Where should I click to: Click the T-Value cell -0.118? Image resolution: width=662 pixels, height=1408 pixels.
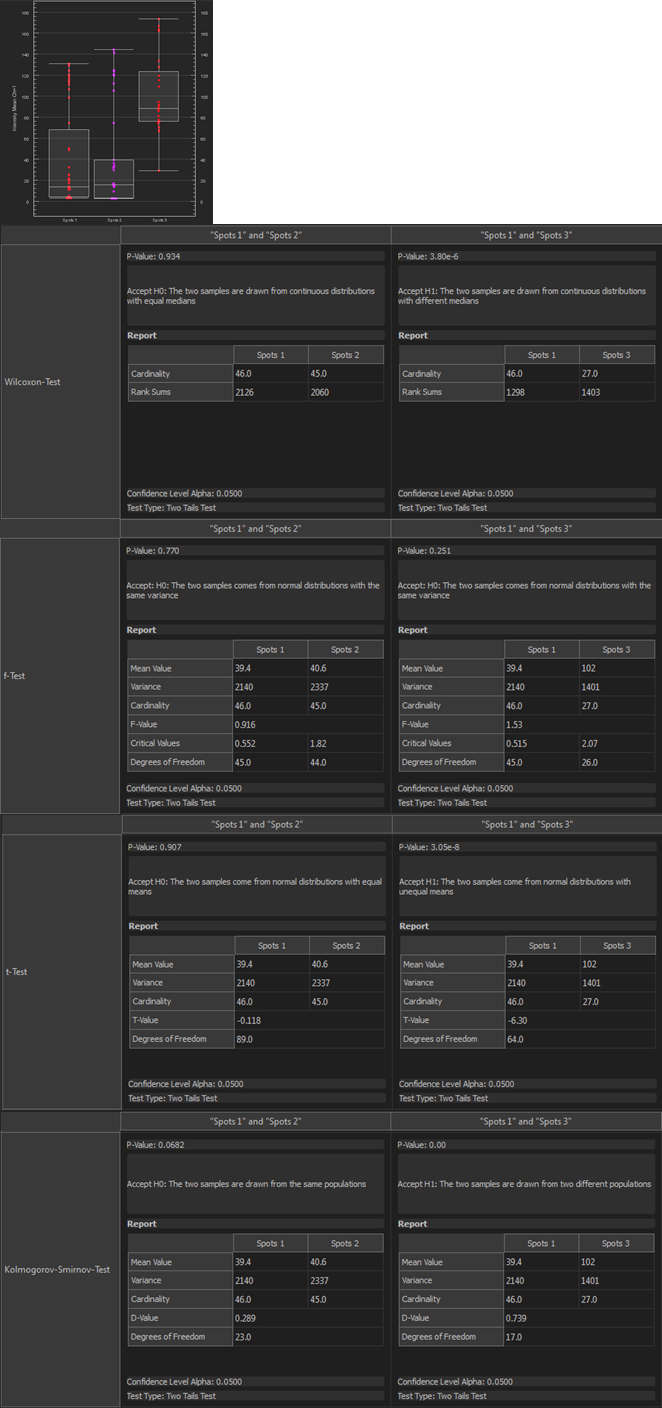(309, 1020)
